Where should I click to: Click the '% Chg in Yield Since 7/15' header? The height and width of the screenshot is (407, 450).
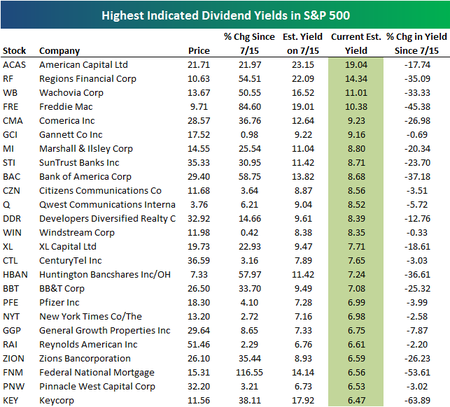tap(417, 44)
